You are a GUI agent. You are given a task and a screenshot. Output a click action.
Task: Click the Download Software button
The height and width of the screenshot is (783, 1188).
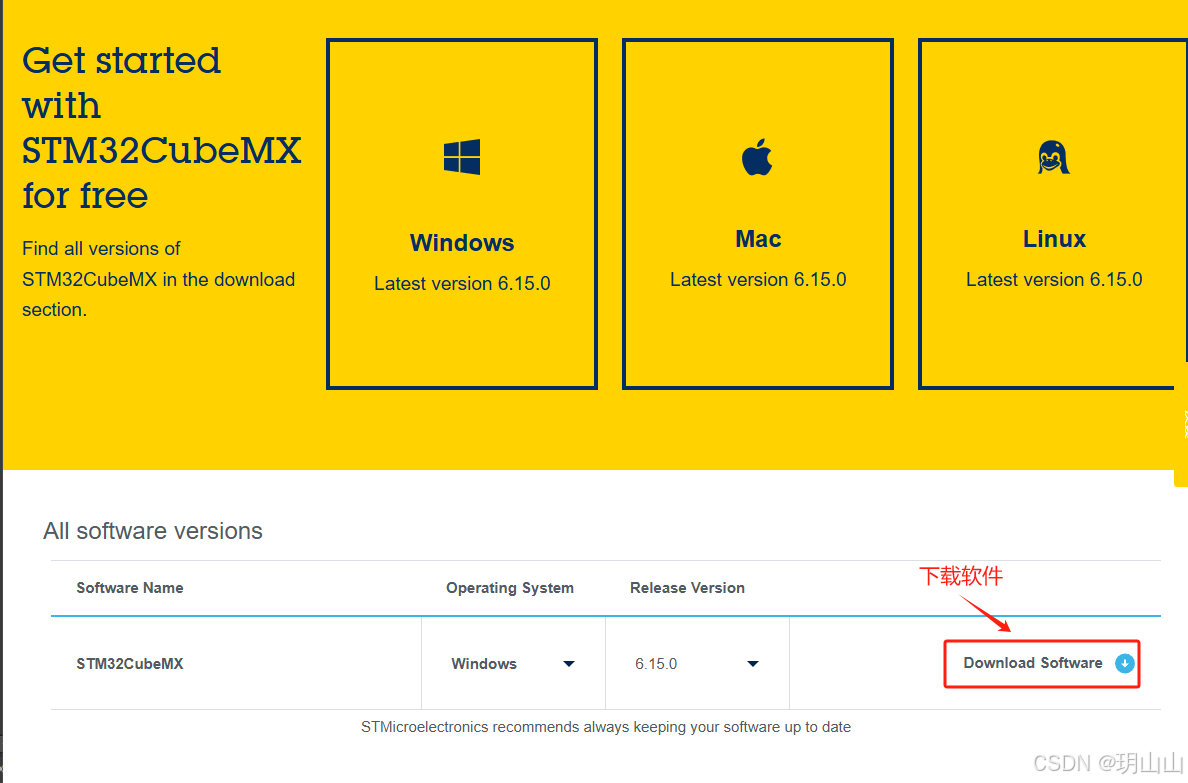tap(1042, 663)
